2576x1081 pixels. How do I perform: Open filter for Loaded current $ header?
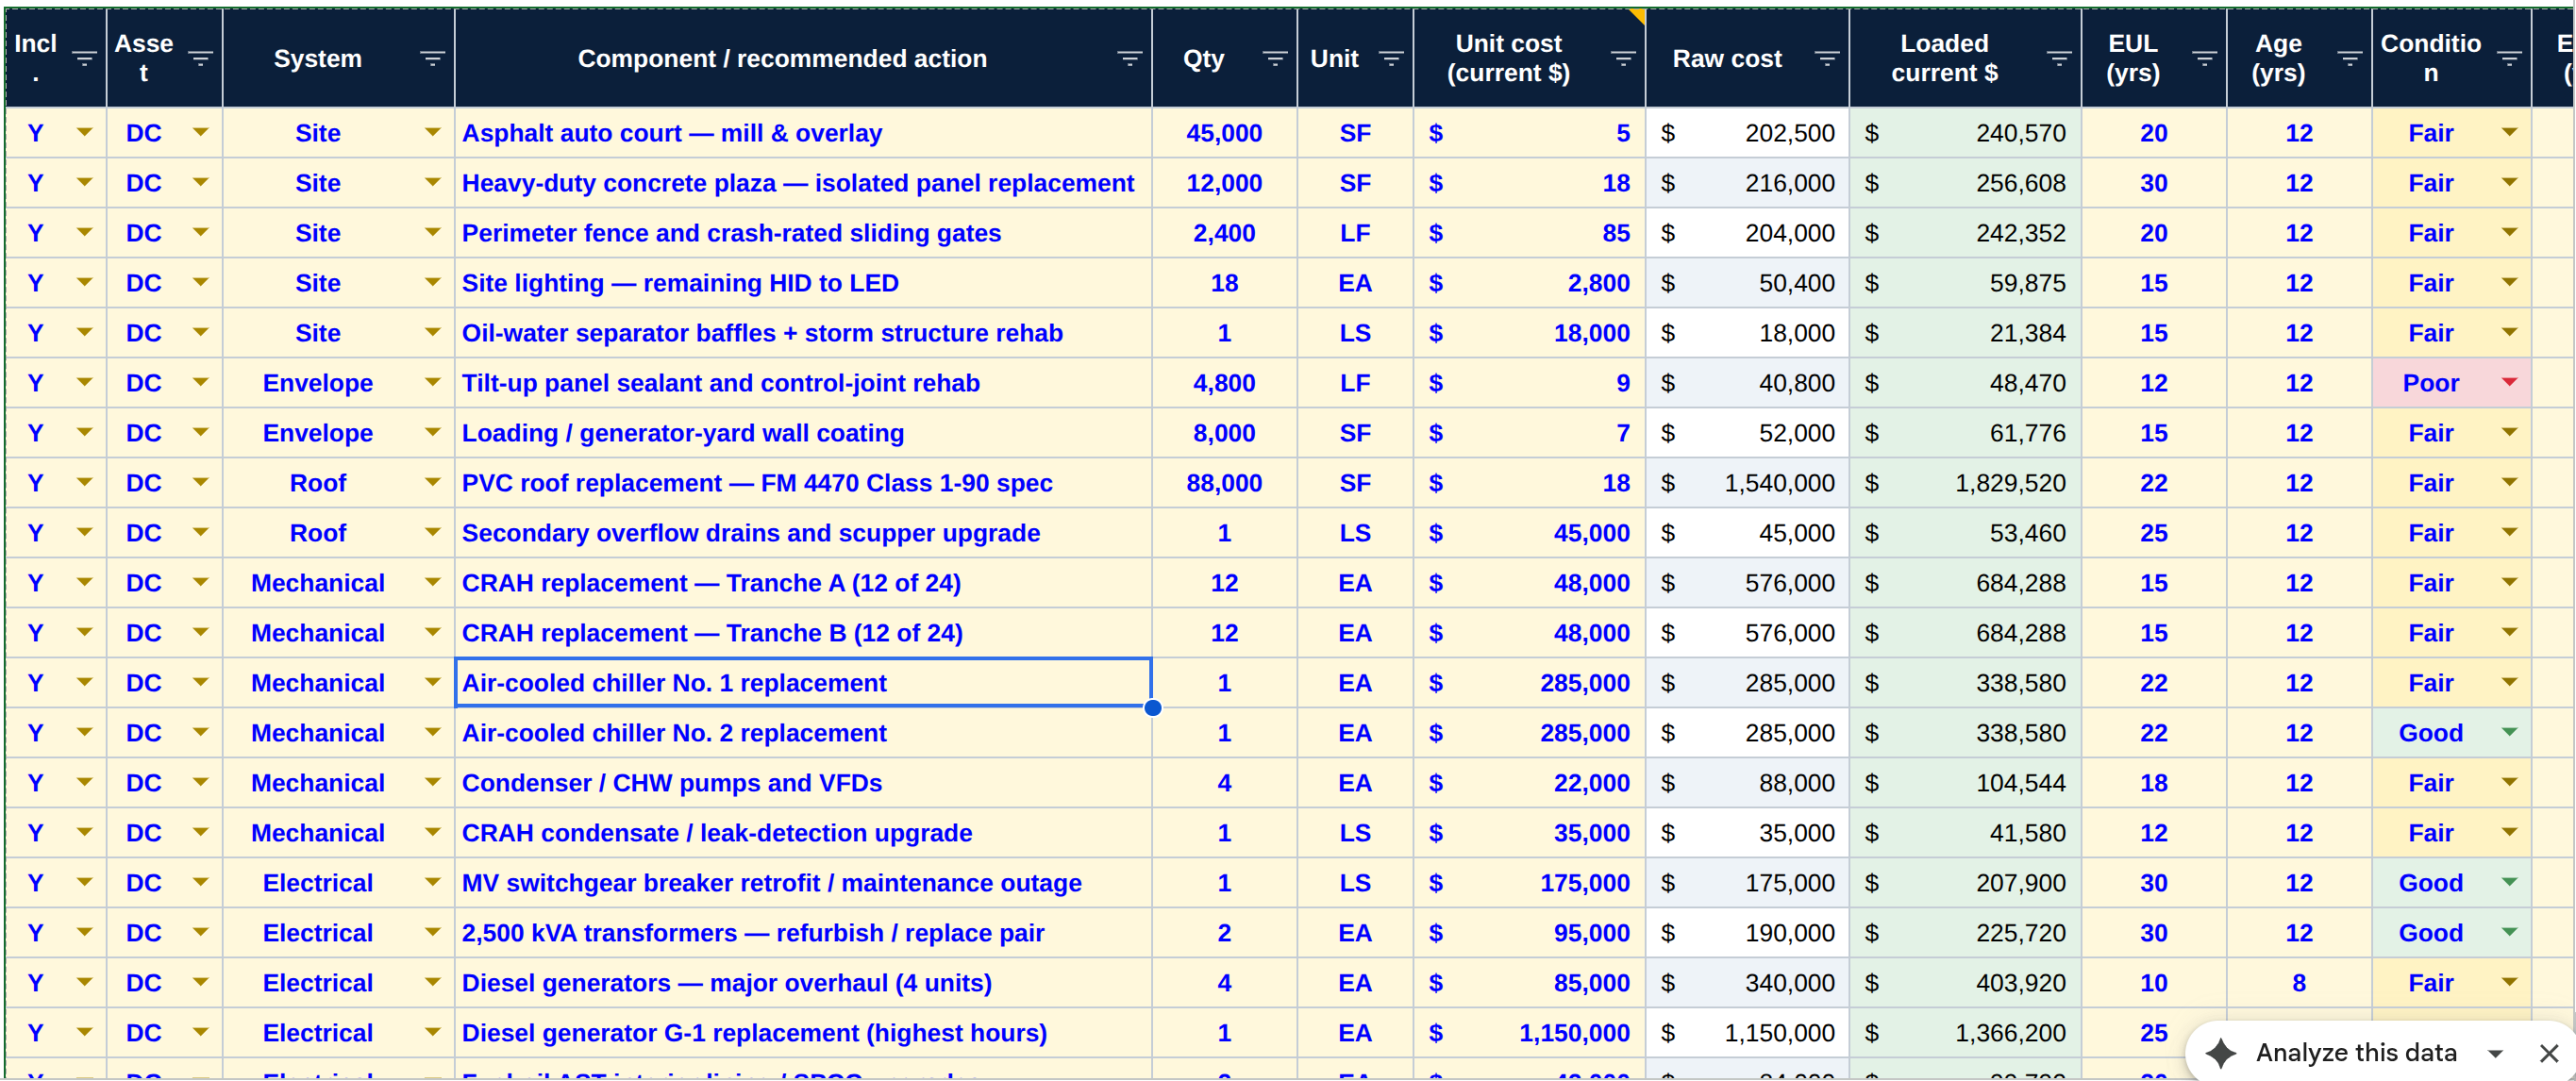click(2058, 59)
